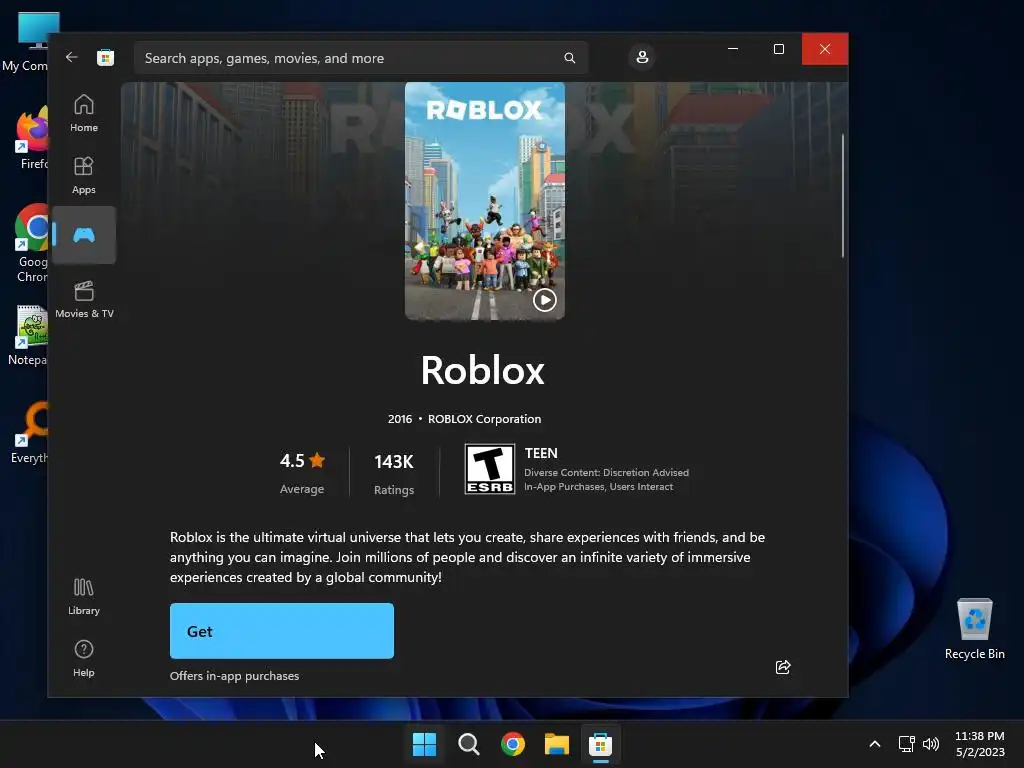Image resolution: width=1024 pixels, height=768 pixels.
Task: Share Roblox using the share icon
Action: click(x=783, y=667)
